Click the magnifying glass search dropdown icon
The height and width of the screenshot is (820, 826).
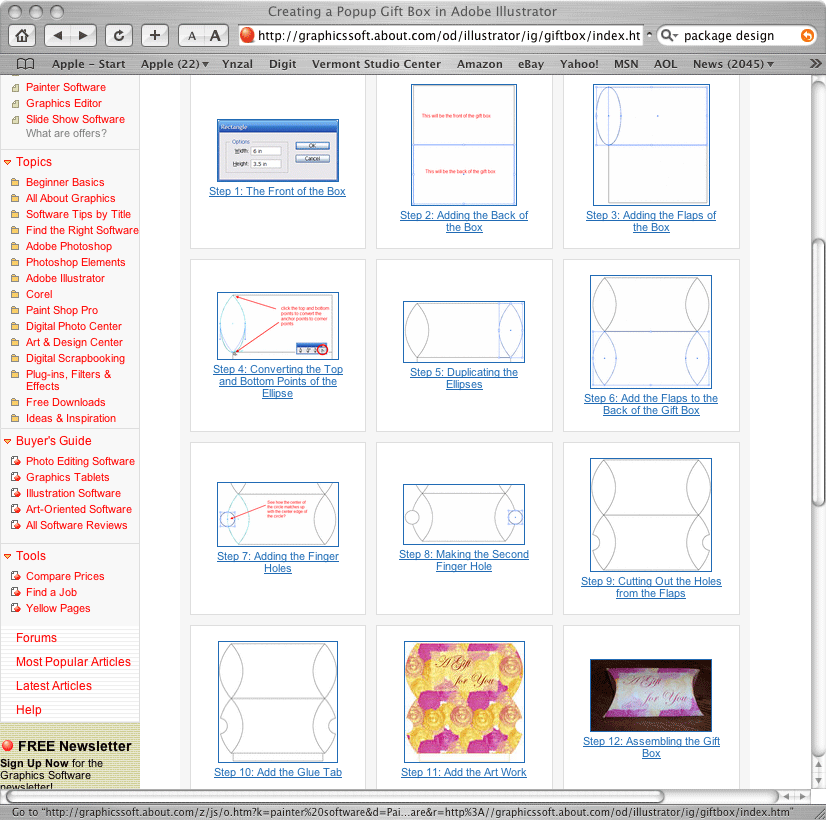[x=669, y=35]
